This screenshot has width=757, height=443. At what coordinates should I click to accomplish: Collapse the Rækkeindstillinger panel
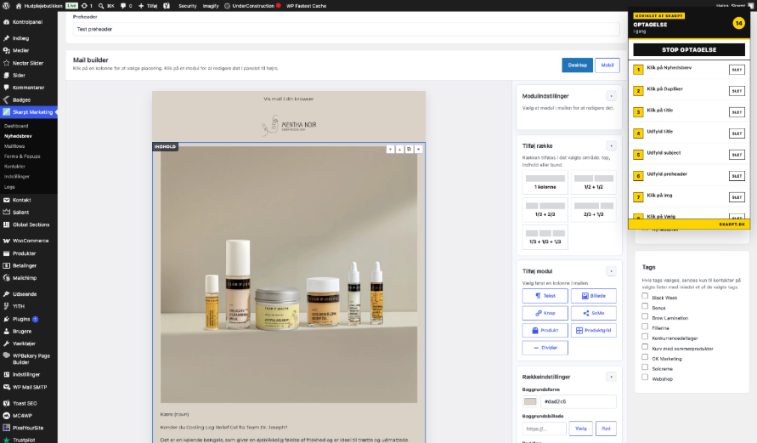[611, 377]
